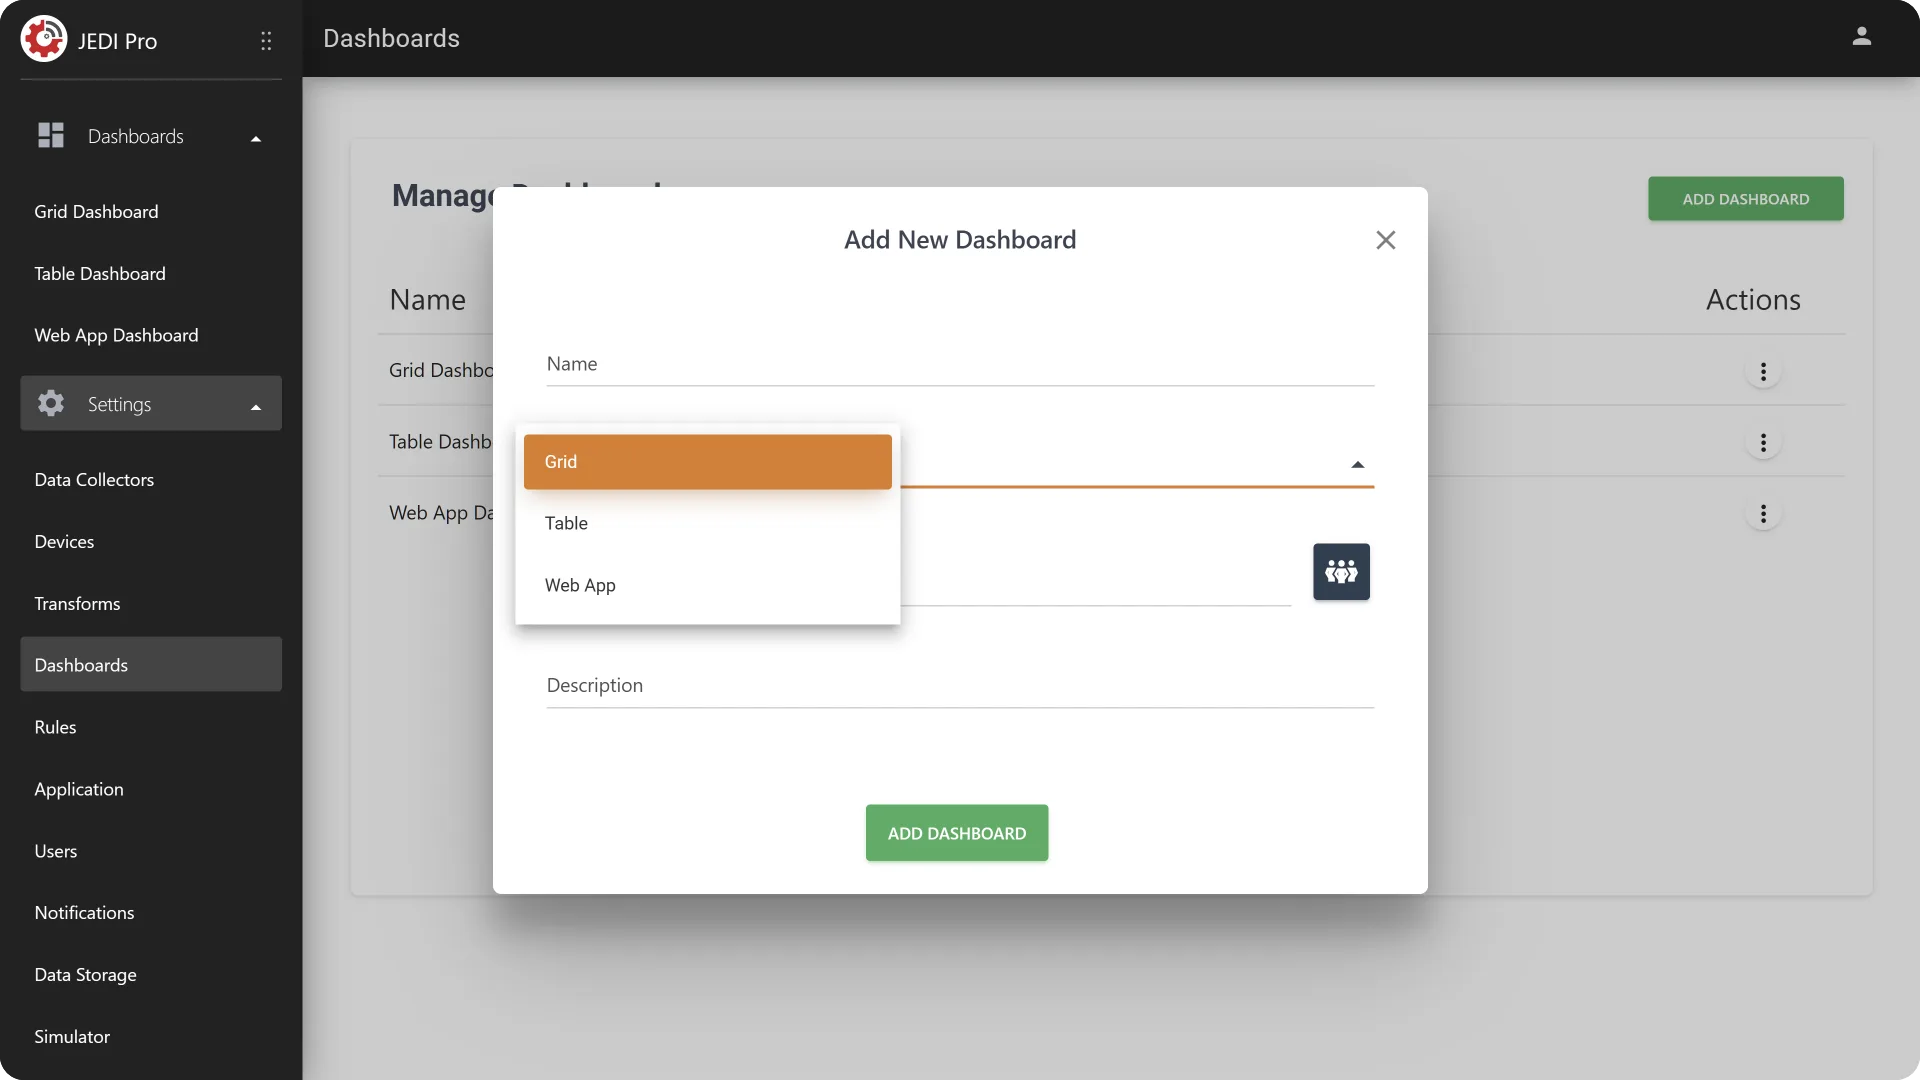1920x1080 pixels.
Task: Focus the Name input field
Action: [x=960, y=364]
